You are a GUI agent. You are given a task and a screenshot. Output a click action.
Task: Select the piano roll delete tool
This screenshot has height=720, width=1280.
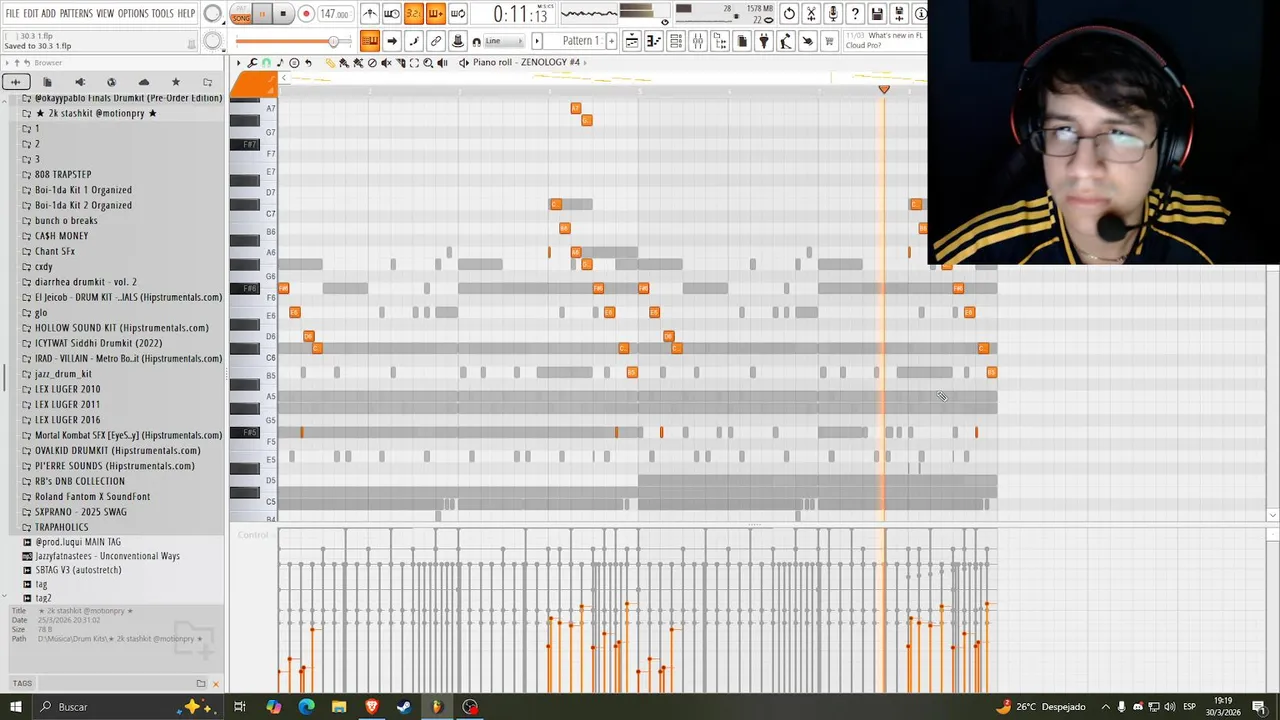pyautogui.click(x=372, y=63)
